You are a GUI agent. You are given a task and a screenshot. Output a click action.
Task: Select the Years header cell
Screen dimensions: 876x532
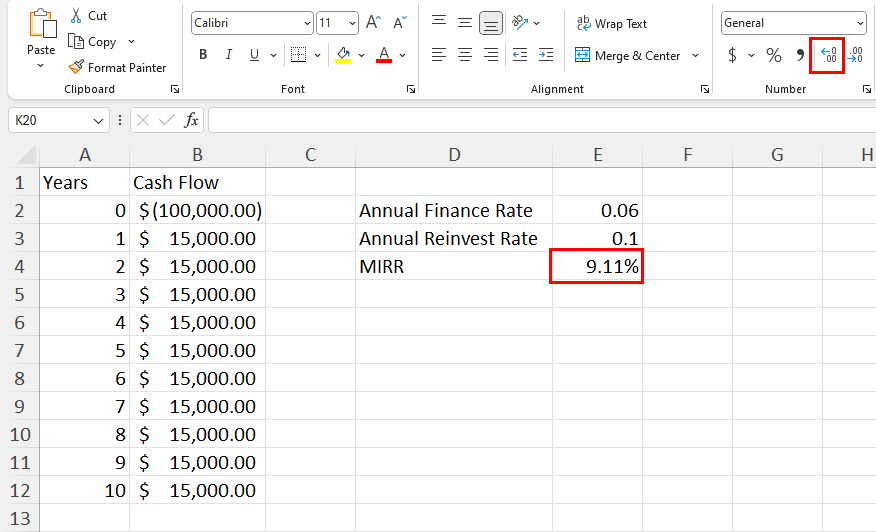84,183
